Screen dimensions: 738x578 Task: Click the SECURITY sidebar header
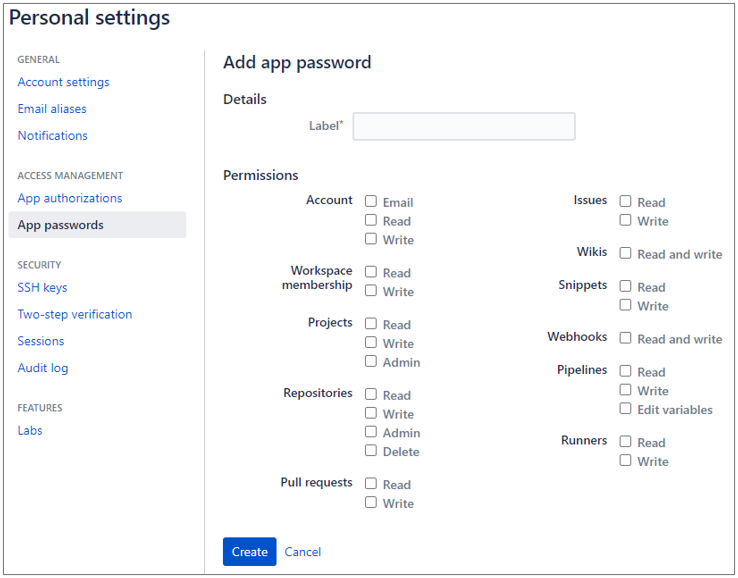pos(39,265)
